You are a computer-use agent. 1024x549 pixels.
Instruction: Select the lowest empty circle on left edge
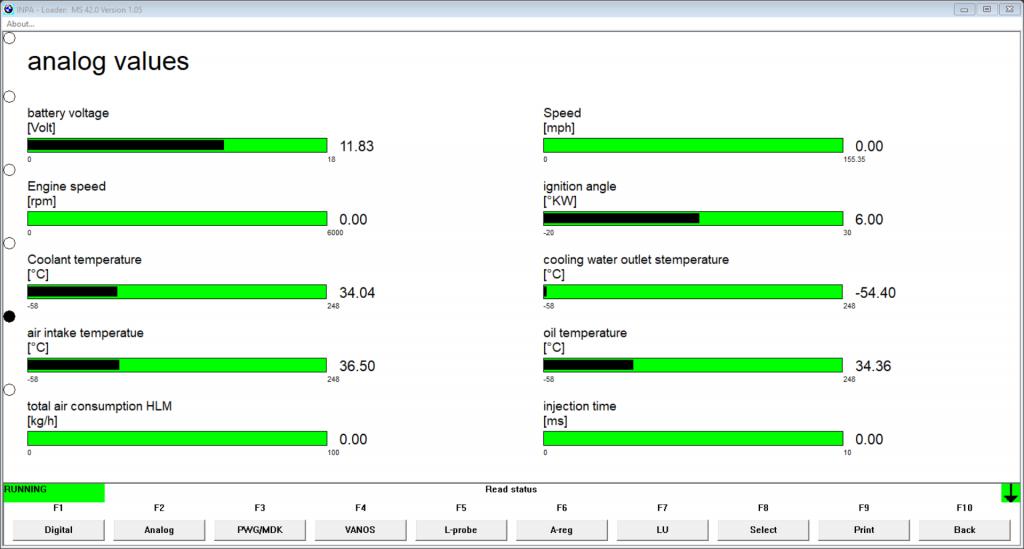pos(10,390)
